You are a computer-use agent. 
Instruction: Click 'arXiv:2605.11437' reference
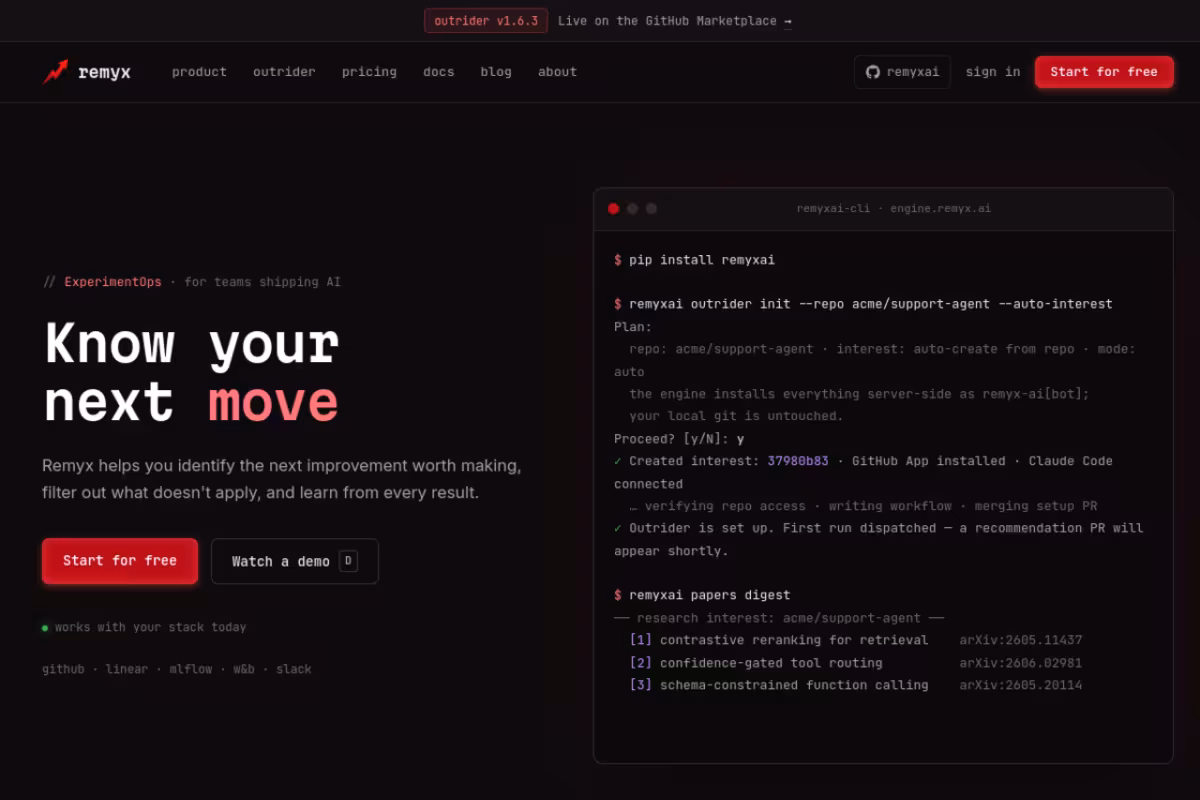click(1021, 640)
